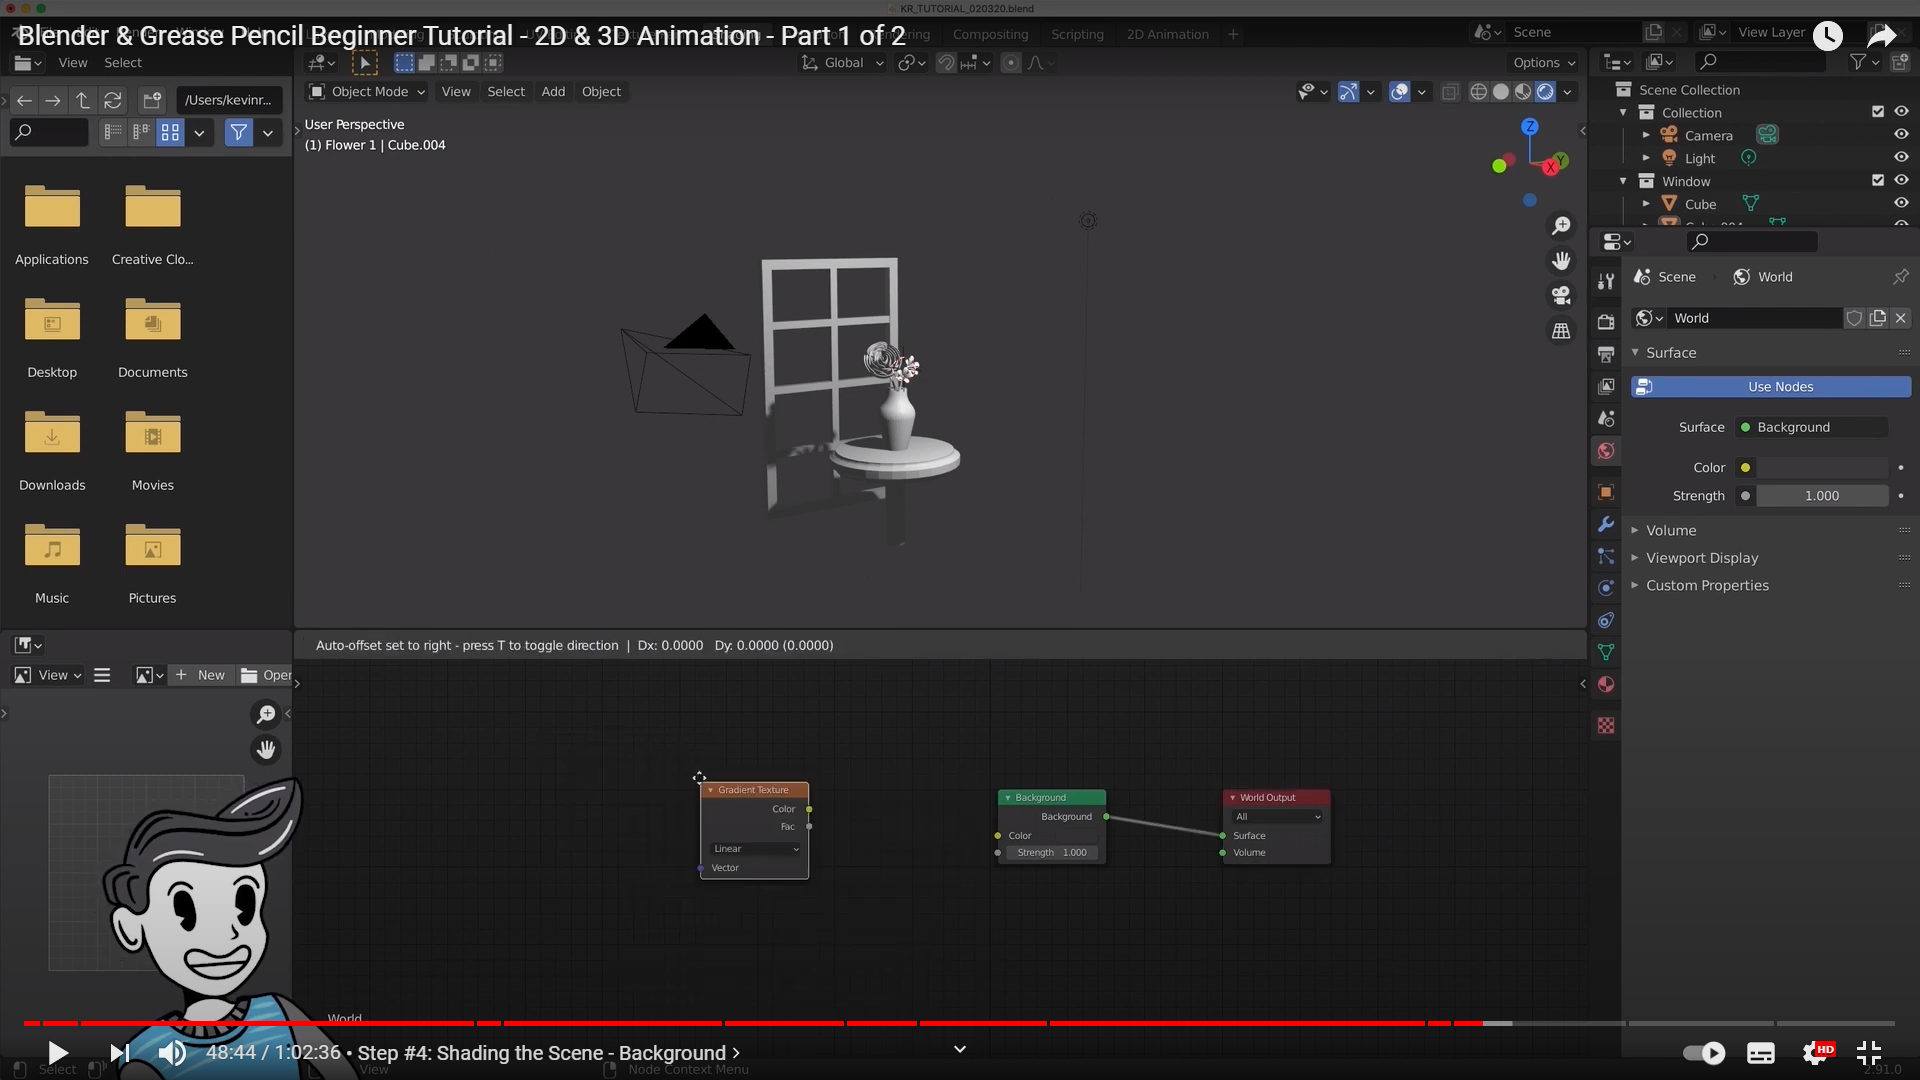Open the World properties tab icon
The width and height of the screenshot is (1920, 1080).
[1606, 451]
